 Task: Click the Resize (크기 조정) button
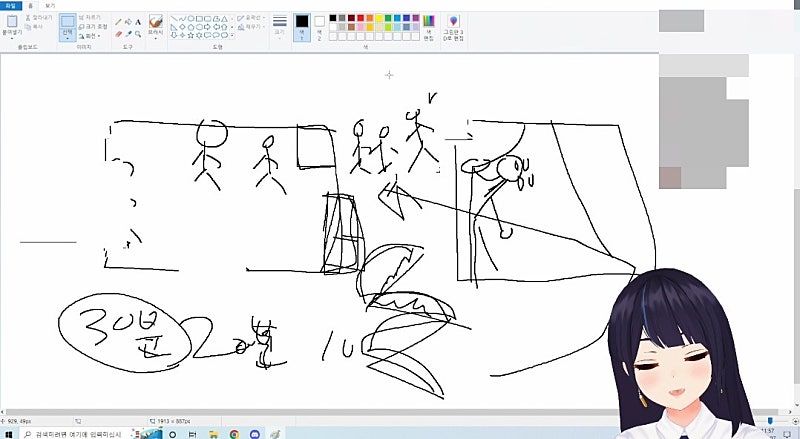(x=93, y=27)
